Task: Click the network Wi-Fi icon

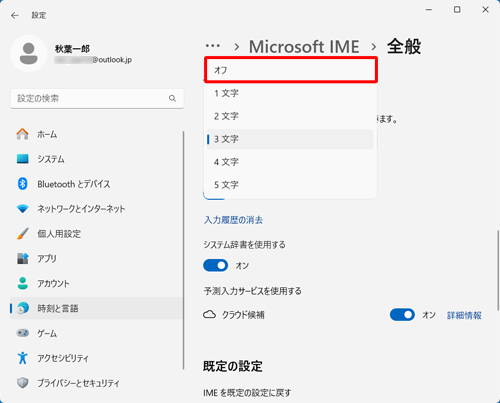Action: point(22,209)
